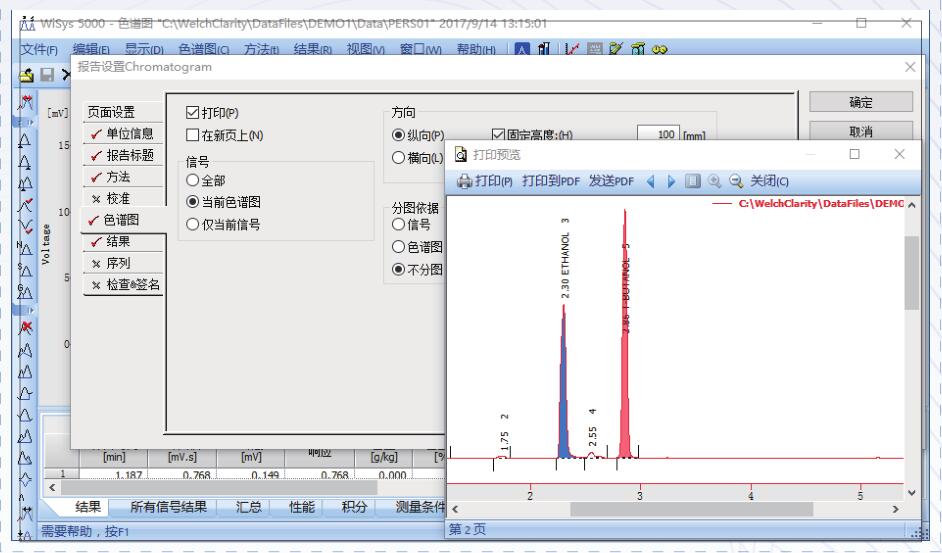Click the bottom-most peak icon in left toolbar

click(25, 534)
